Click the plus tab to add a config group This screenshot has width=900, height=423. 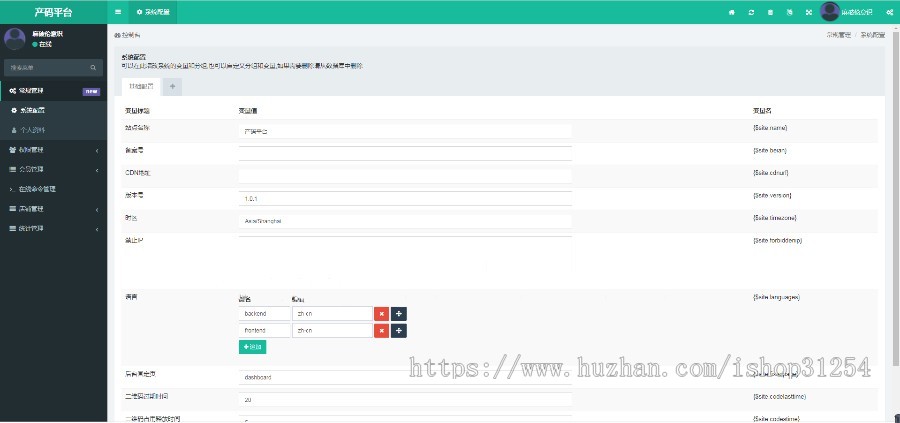(172, 86)
